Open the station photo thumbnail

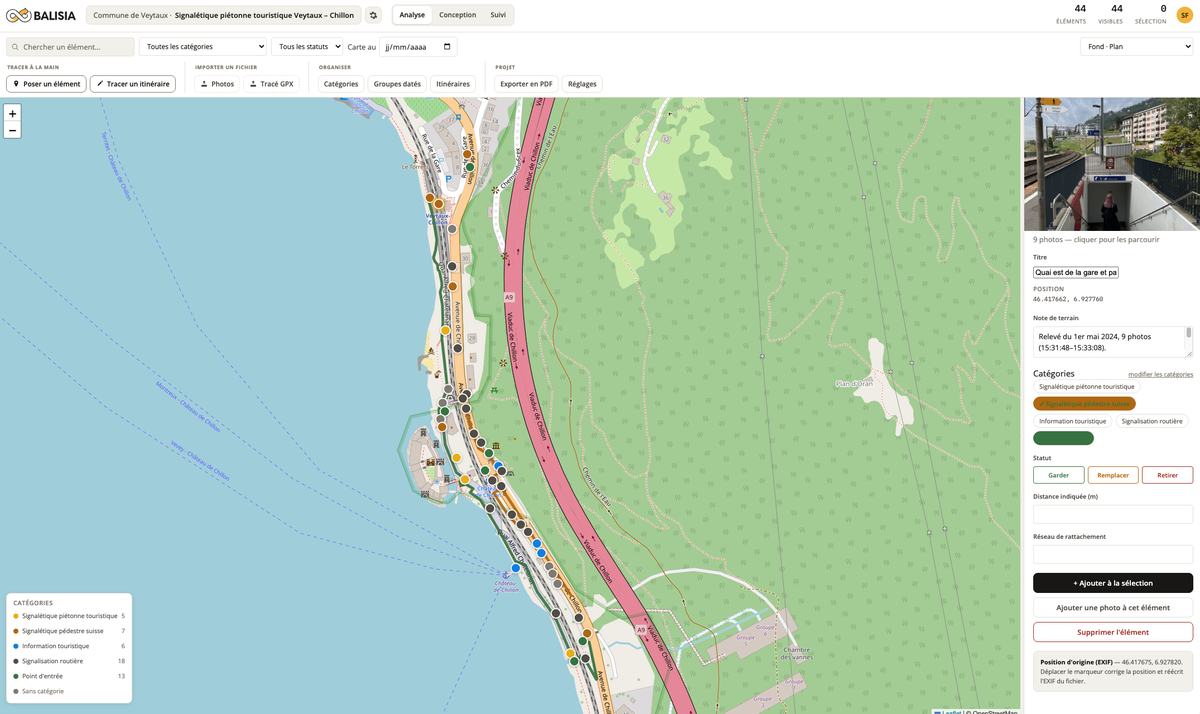pyautogui.click(x=1112, y=164)
